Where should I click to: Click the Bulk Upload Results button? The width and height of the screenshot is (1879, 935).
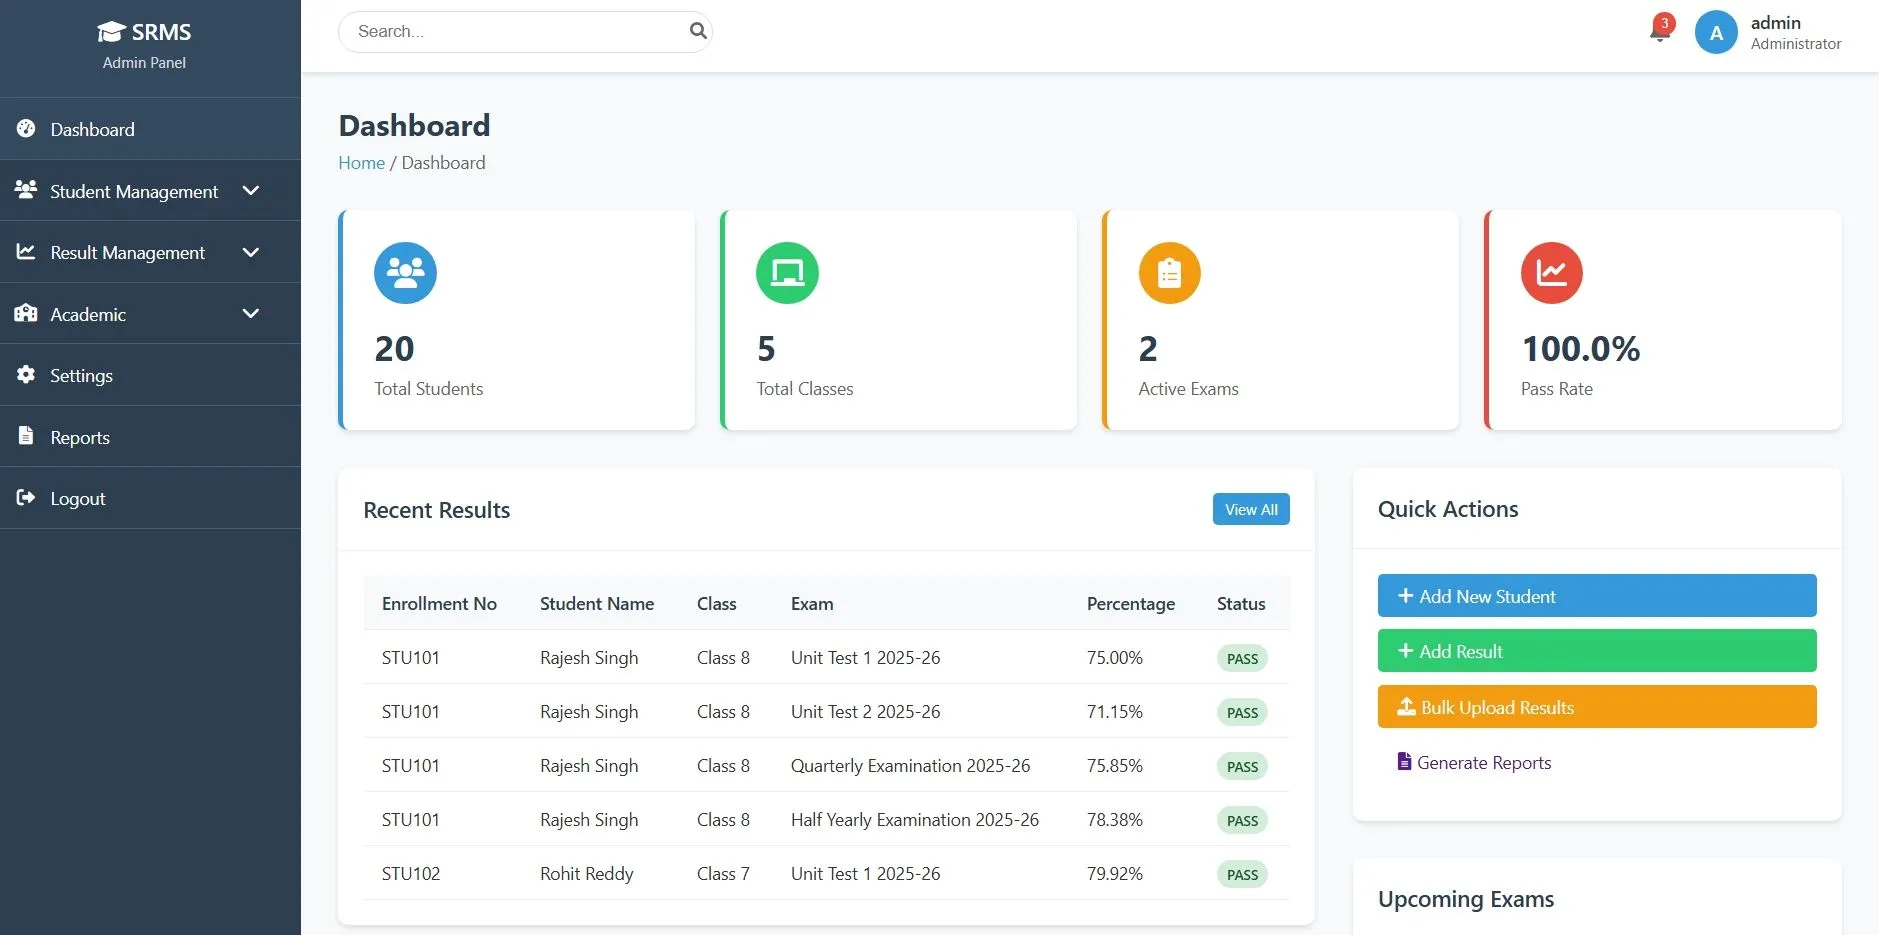(1596, 707)
